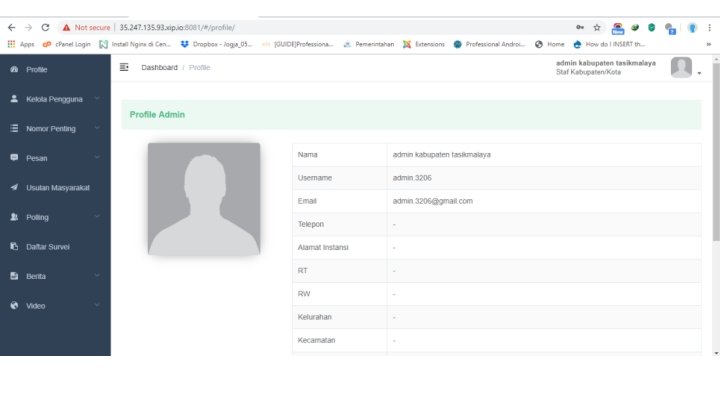Screen dimensions: 720x405
Task: Click the Alamat Instansi row label
Action: coord(323,248)
